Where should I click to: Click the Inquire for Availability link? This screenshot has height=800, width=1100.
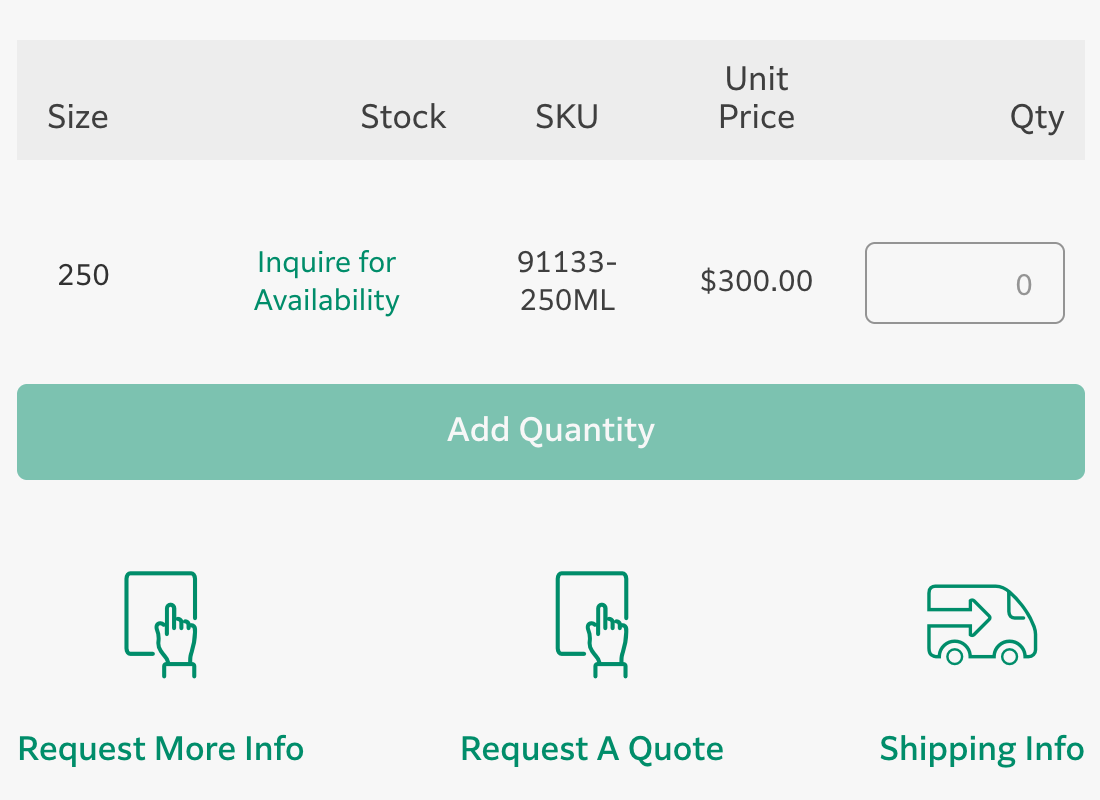click(x=327, y=281)
